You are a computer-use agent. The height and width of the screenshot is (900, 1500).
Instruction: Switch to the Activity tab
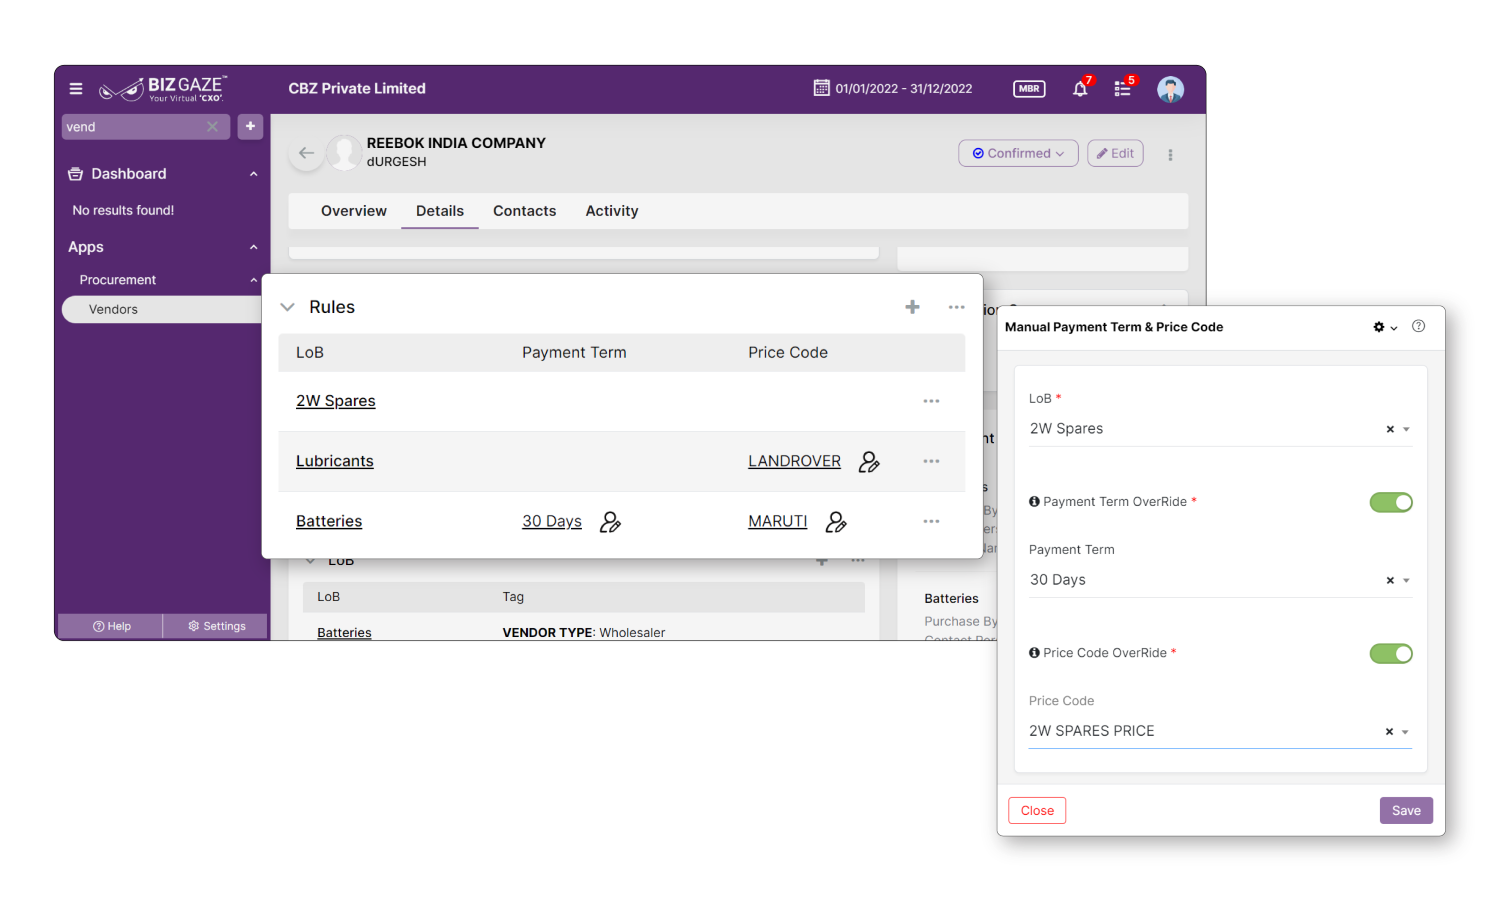click(612, 211)
